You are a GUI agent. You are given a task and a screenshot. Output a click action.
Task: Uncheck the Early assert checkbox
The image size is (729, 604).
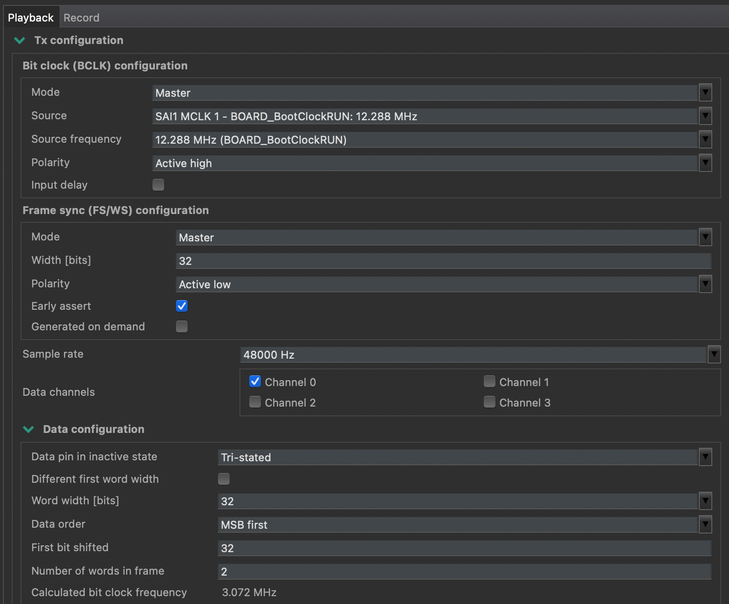182,306
